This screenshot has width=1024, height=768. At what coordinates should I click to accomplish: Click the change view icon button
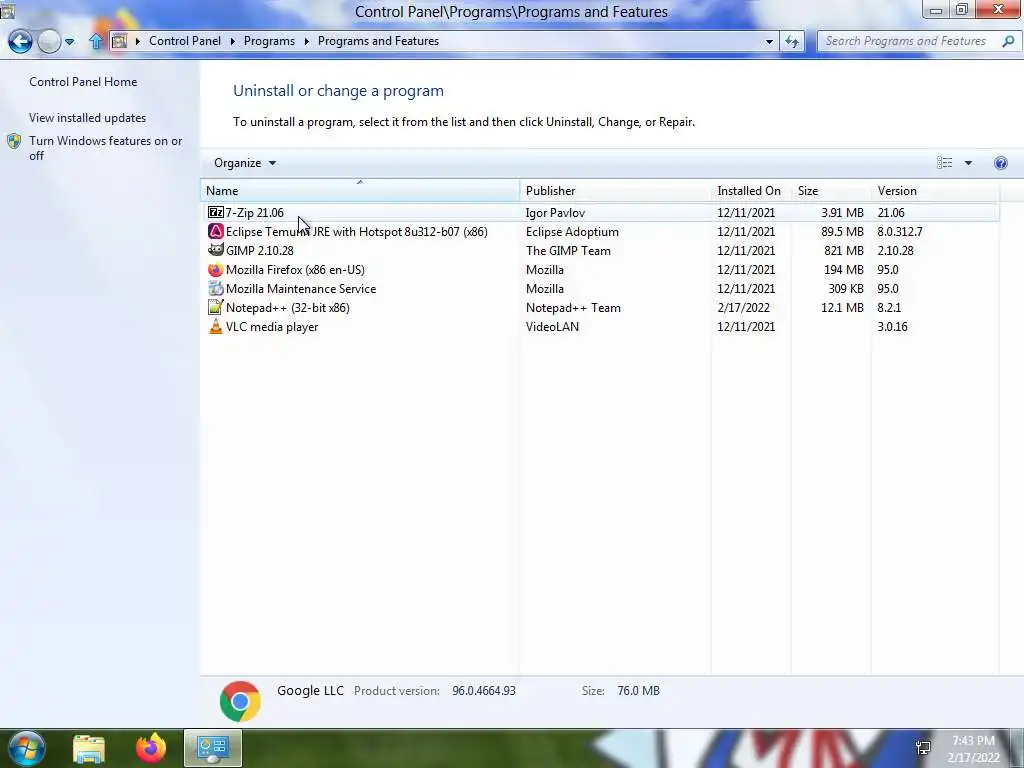[944, 163]
